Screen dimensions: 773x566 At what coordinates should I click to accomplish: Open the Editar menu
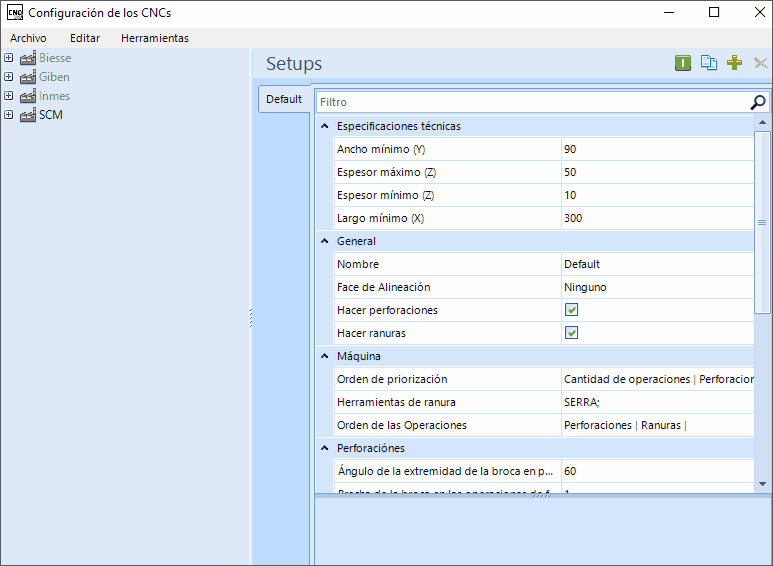coord(85,38)
